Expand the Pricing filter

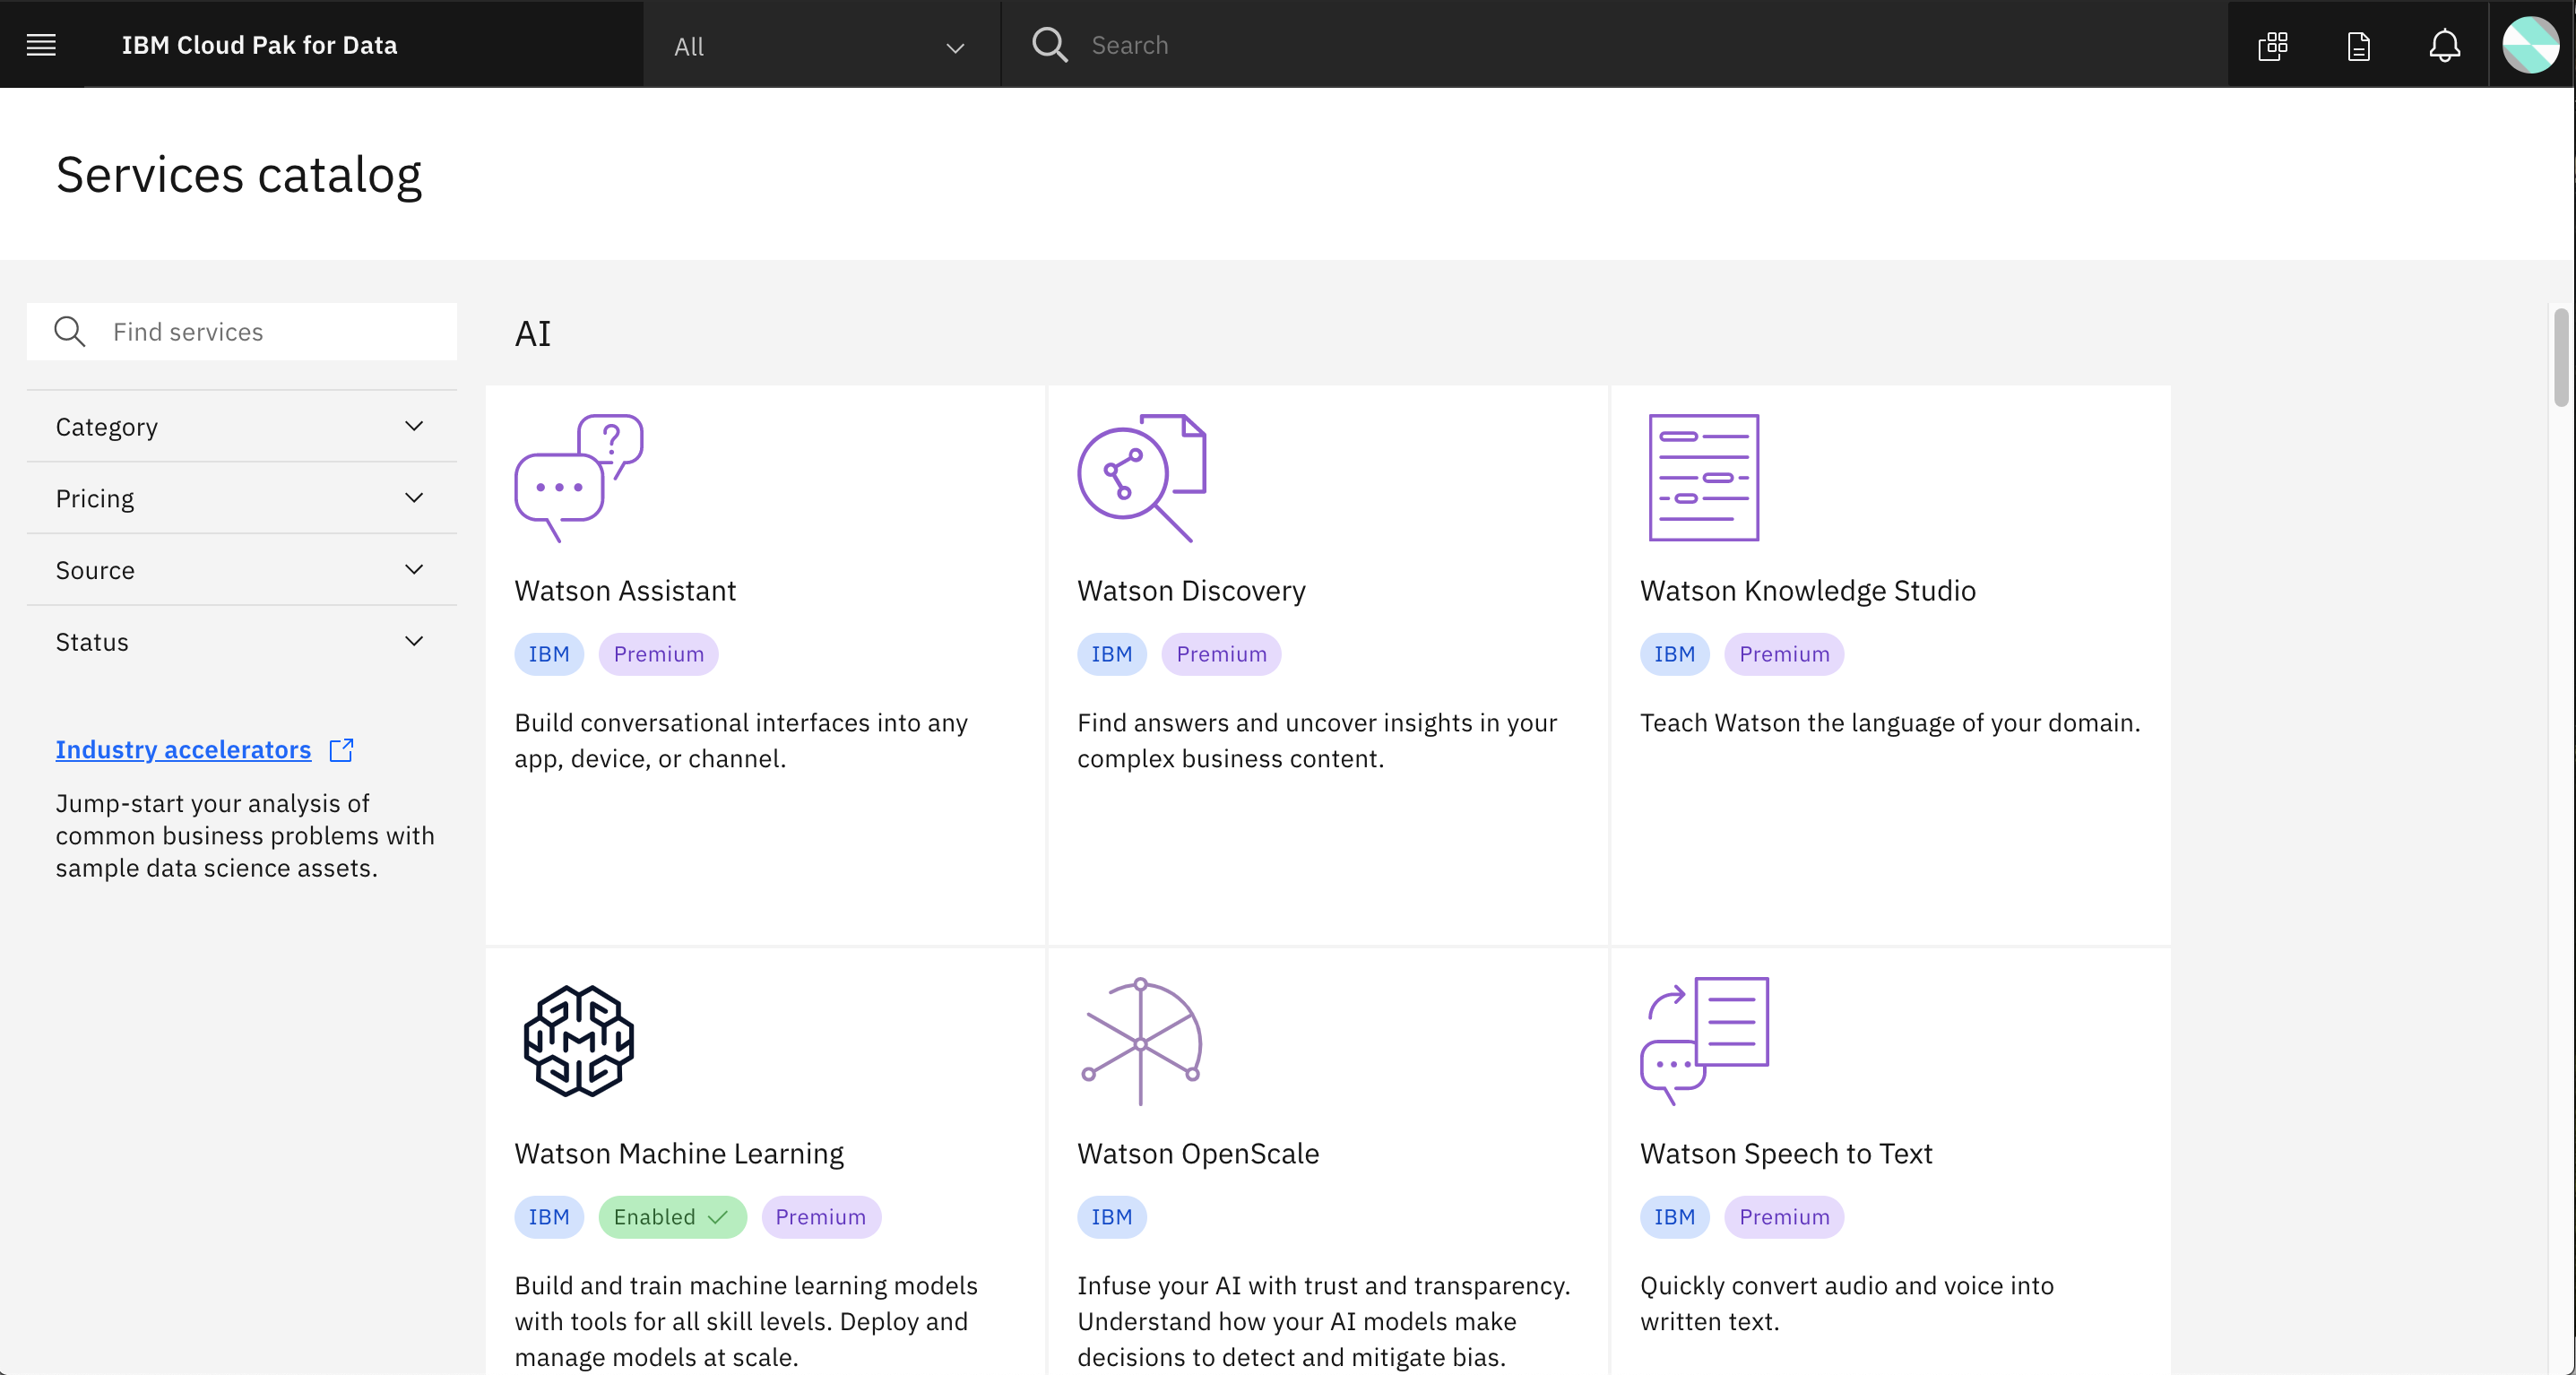pyautogui.click(x=241, y=498)
